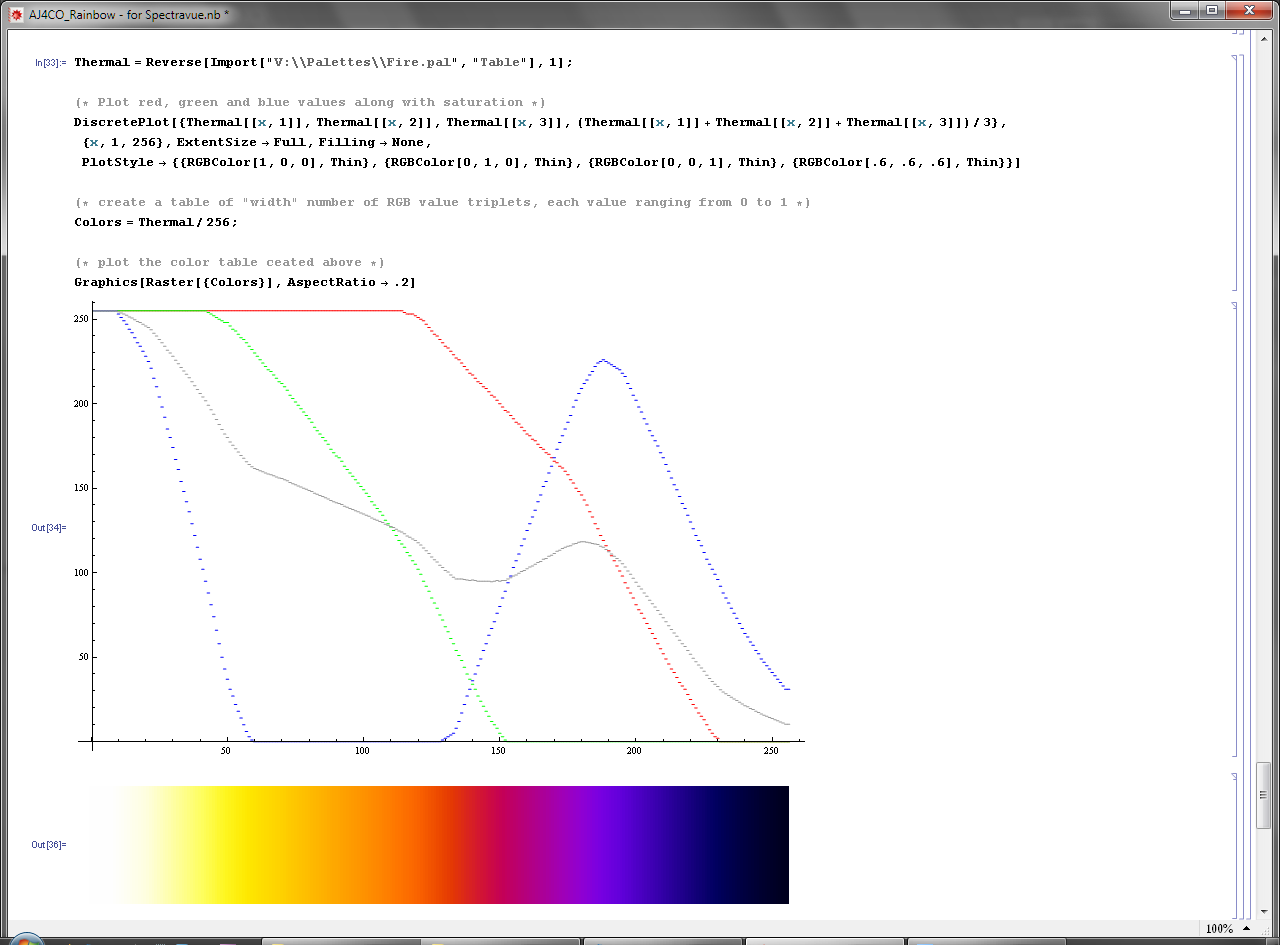Click the In[33]:= cell label
The height and width of the screenshot is (945, 1280).
[x=50, y=63]
